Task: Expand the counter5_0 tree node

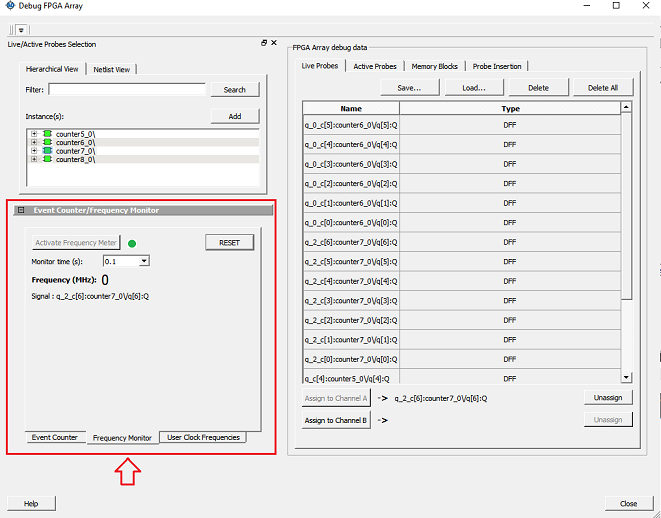Action: click(35, 133)
